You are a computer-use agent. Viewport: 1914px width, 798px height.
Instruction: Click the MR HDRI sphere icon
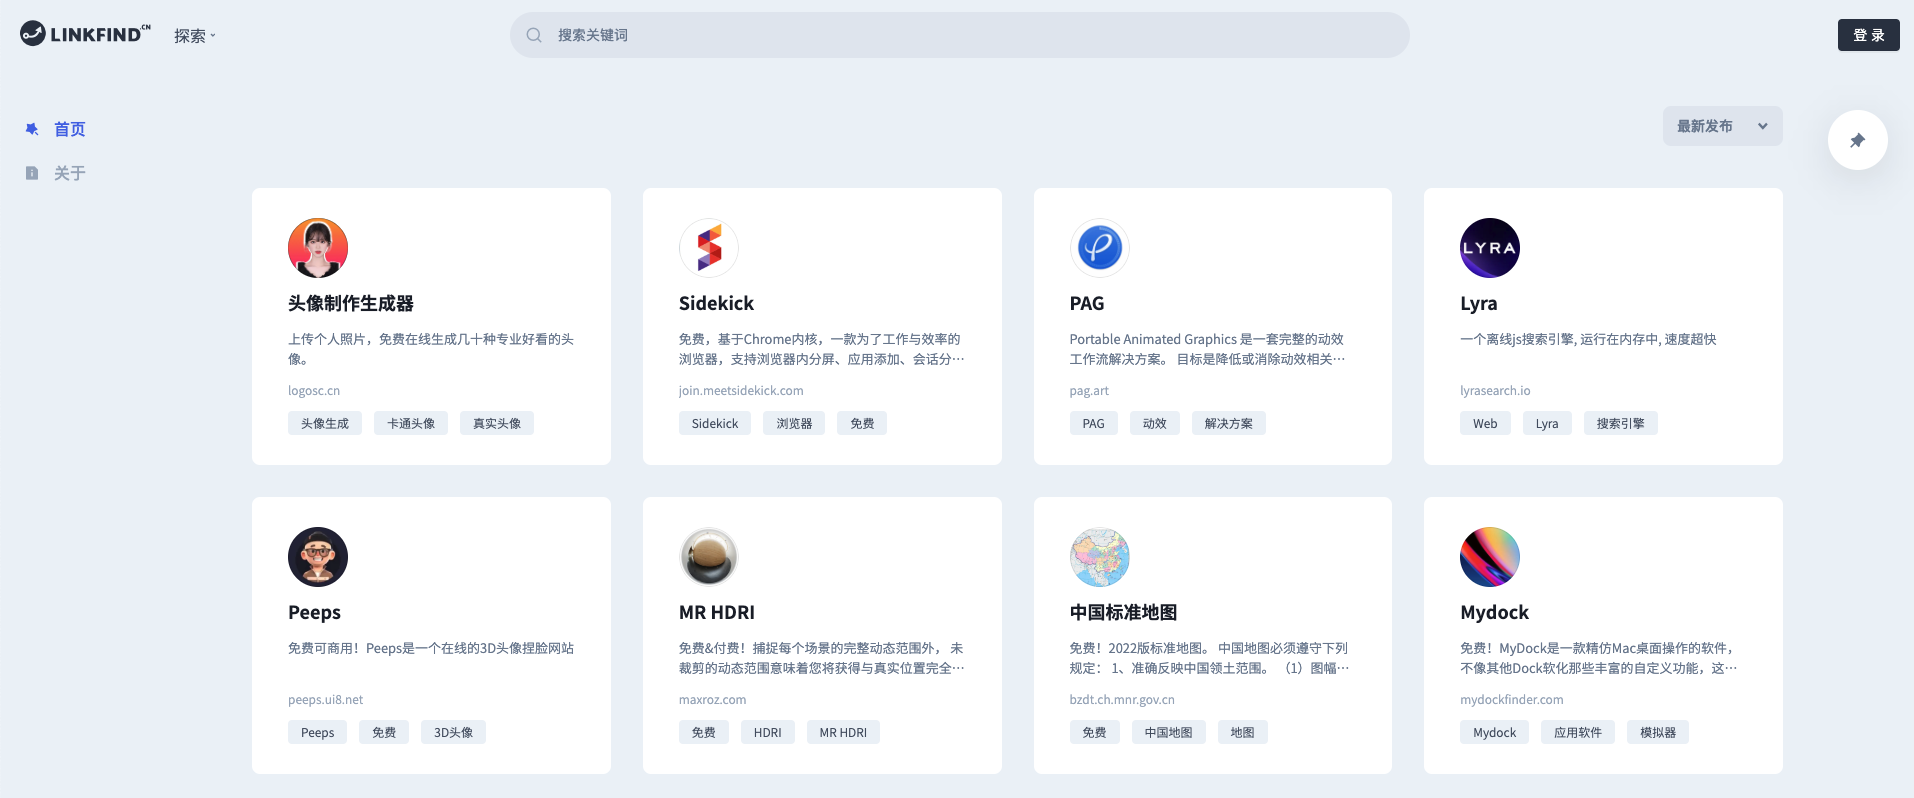(709, 557)
